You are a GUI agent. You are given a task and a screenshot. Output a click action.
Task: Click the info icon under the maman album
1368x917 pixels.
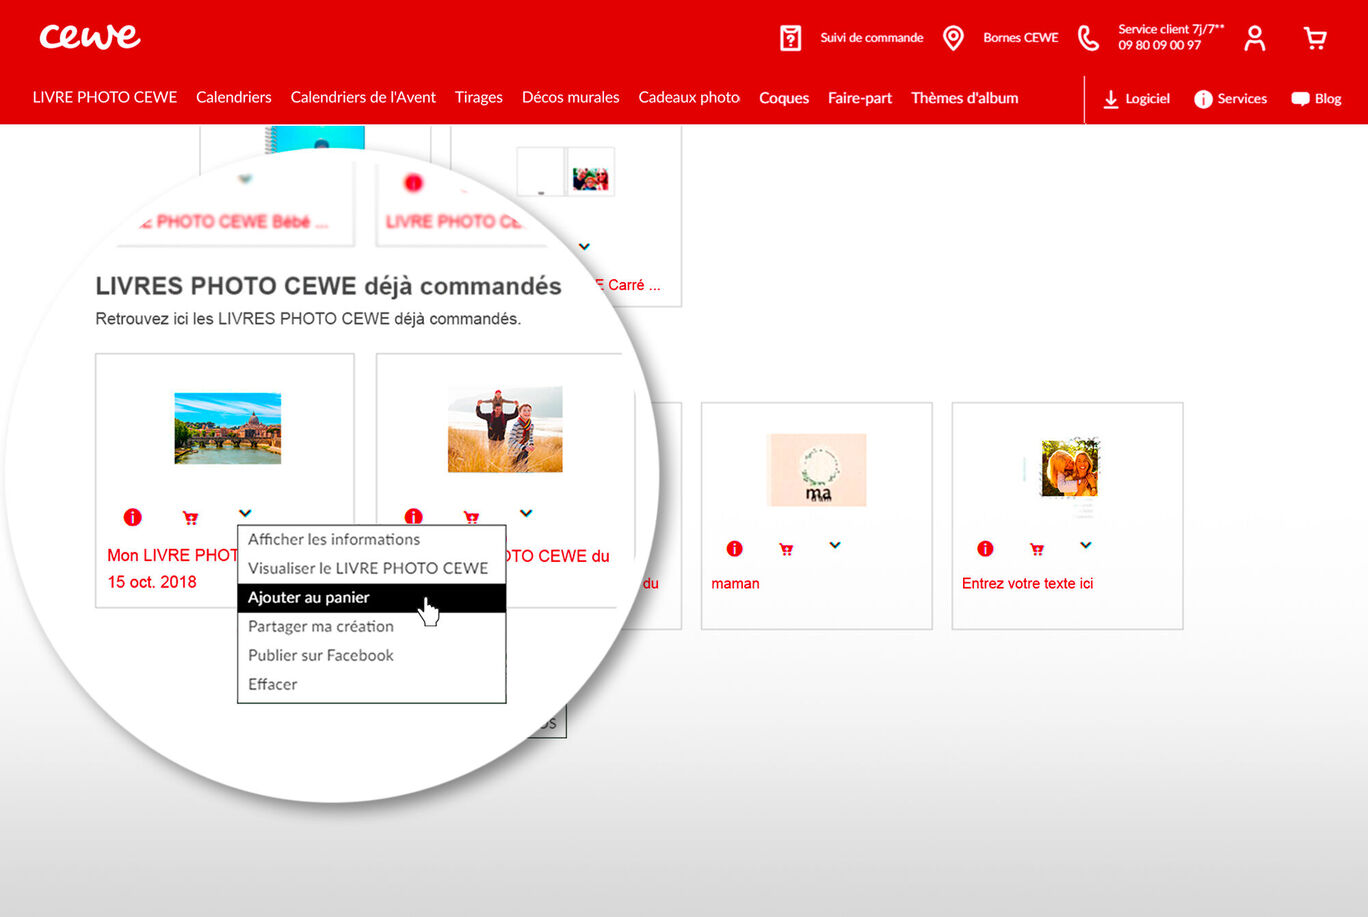pyautogui.click(x=735, y=548)
